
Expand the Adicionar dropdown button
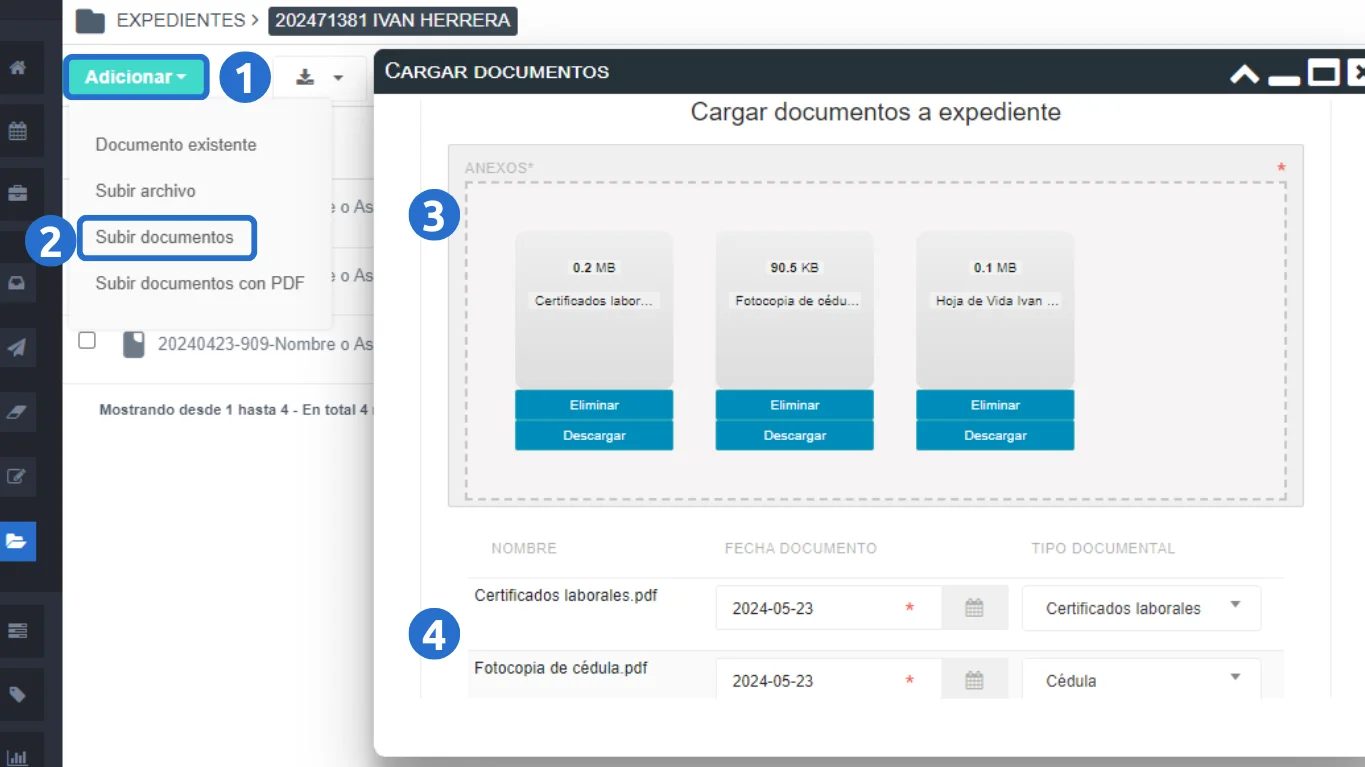coord(136,77)
